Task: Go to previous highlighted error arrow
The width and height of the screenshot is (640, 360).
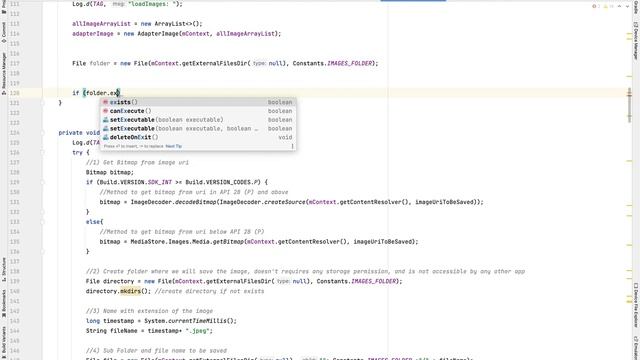Action: click(620, 6)
